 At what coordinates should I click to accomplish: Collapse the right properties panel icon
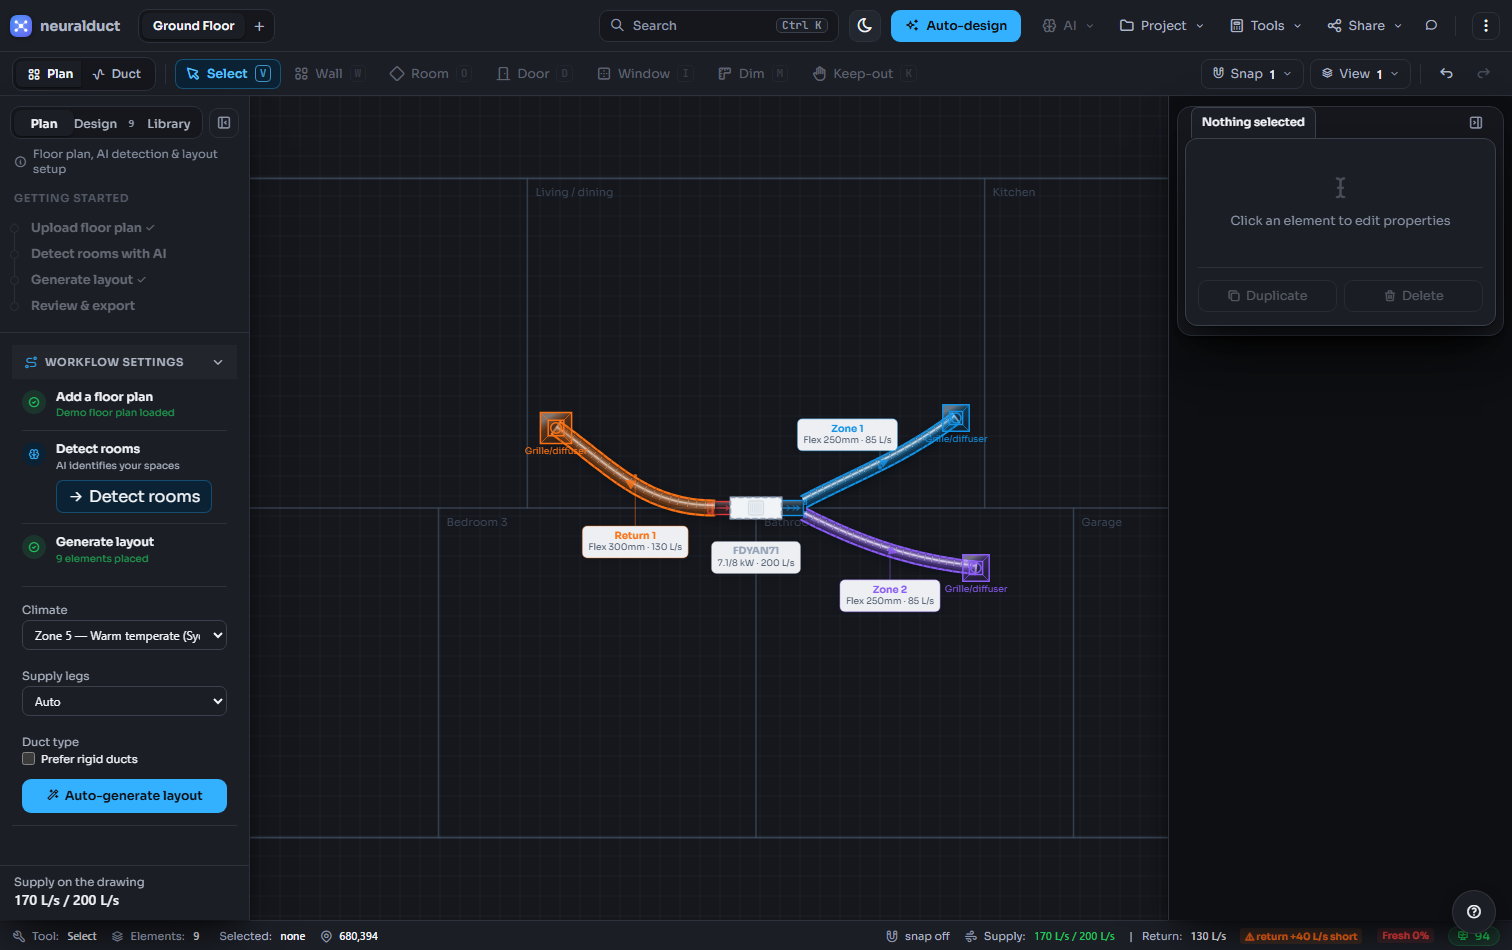tap(1476, 122)
